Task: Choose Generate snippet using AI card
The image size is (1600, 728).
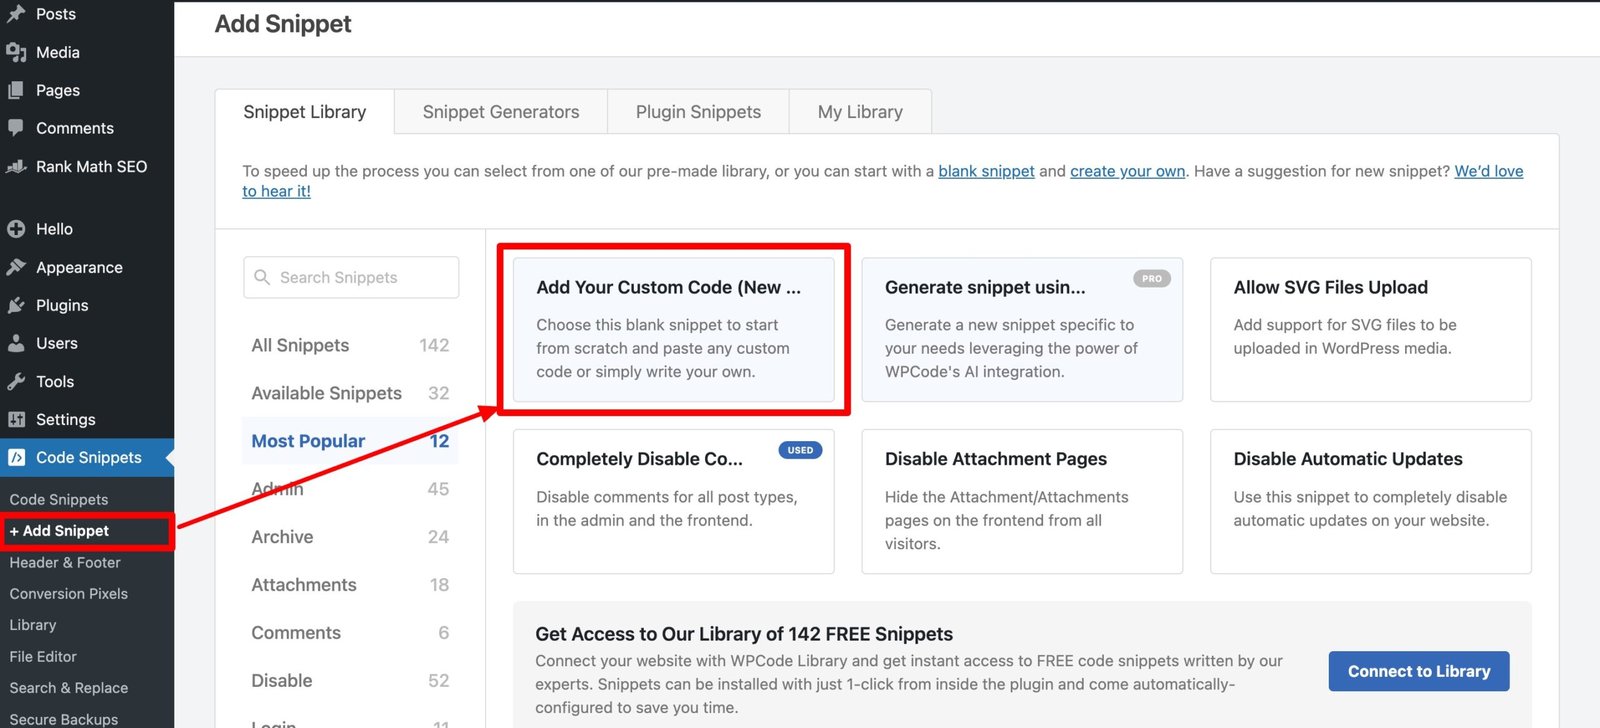Action: [x=1022, y=329]
